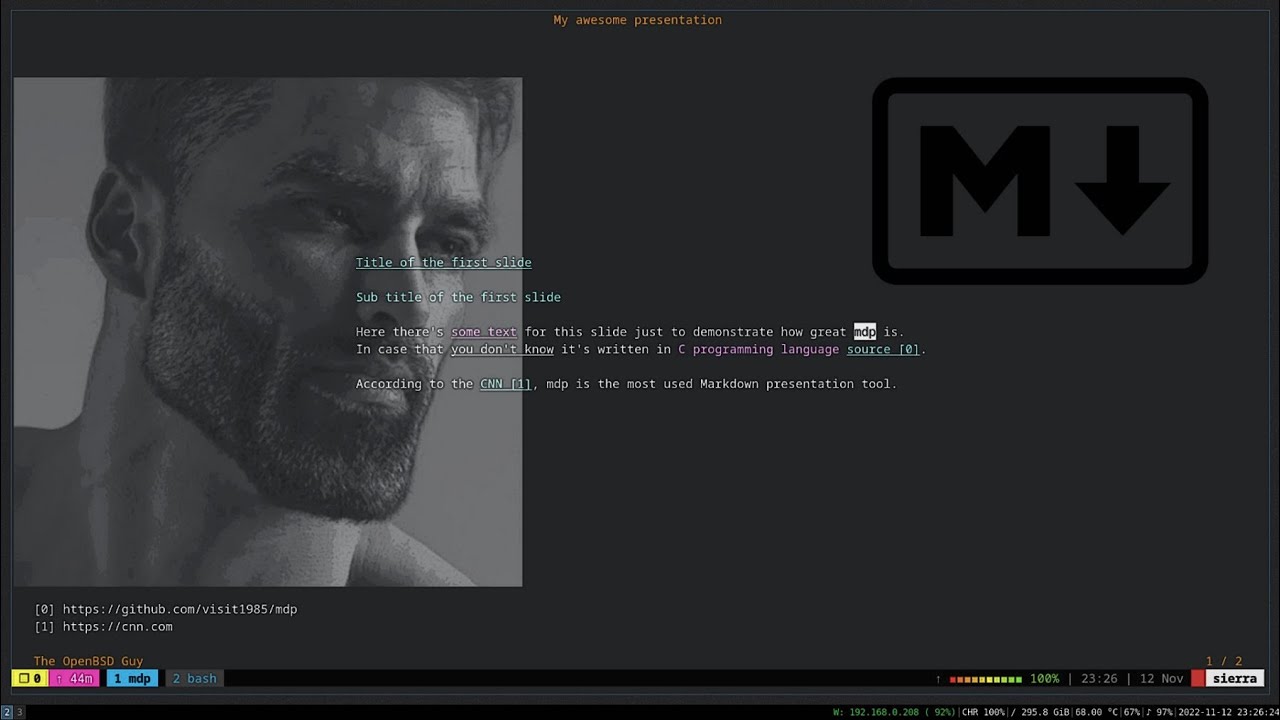
Task: Click the github.com/visit1985/mdp footnote URL
Action: pyautogui.click(x=180, y=609)
